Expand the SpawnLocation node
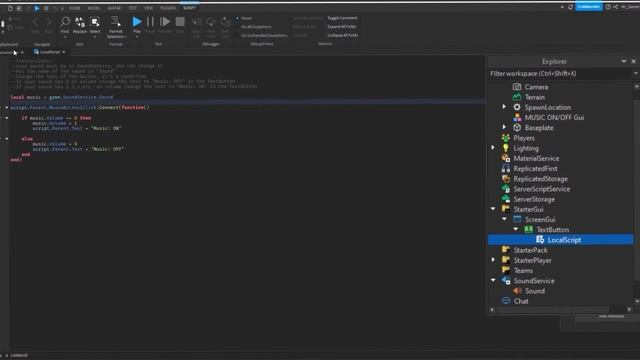This screenshot has width=640, height=360. (x=504, y=107)
